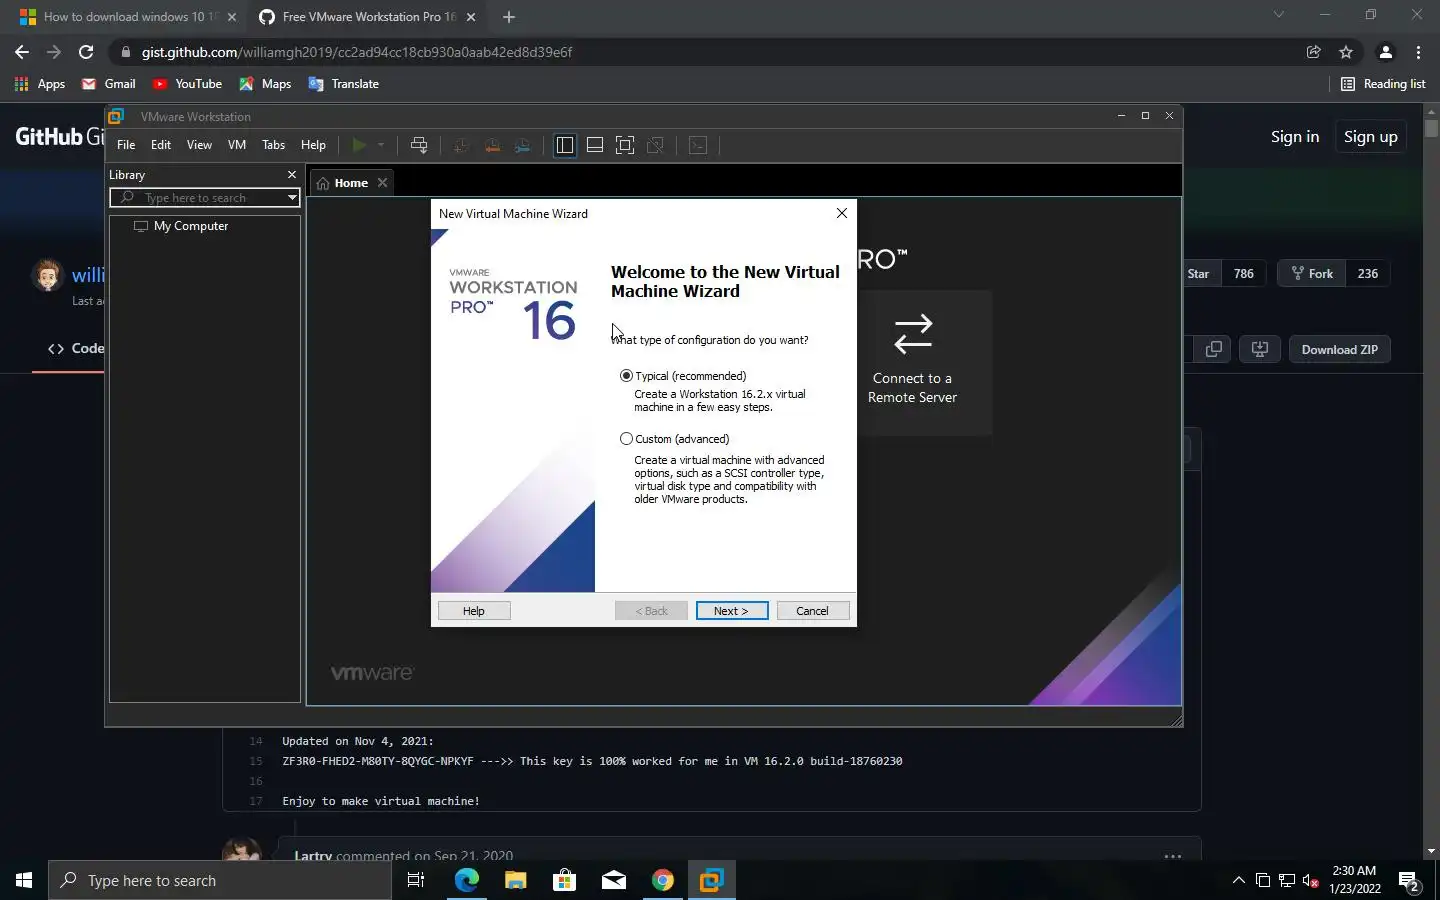The width and height of the screenshot is (1440, 900).
Task: Open the YouTube bookmark
Action: [x=188, y=84]
